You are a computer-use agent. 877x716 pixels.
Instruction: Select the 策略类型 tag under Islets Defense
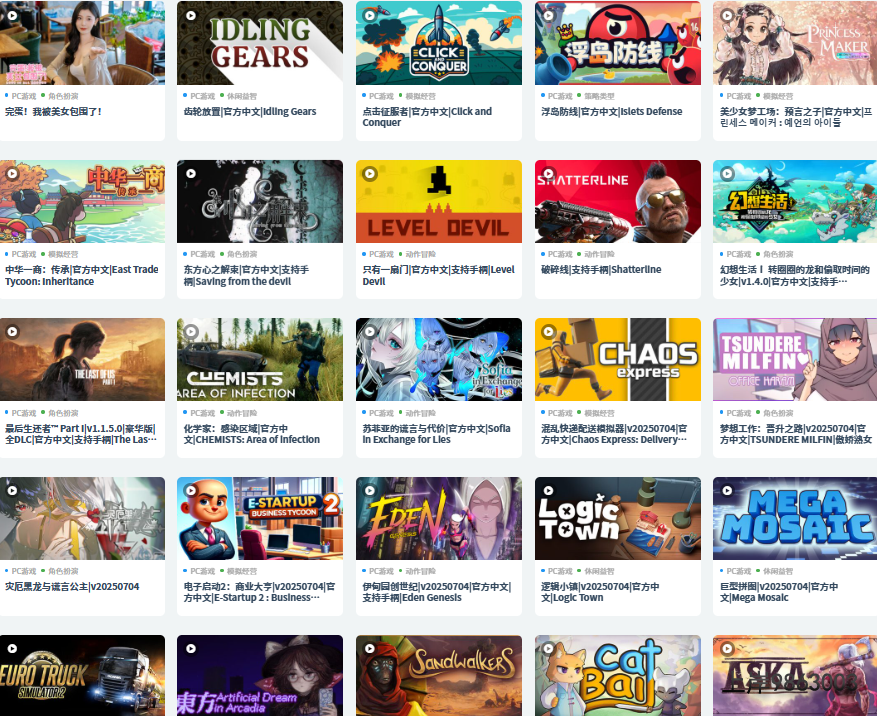click(x=599, y=97)
